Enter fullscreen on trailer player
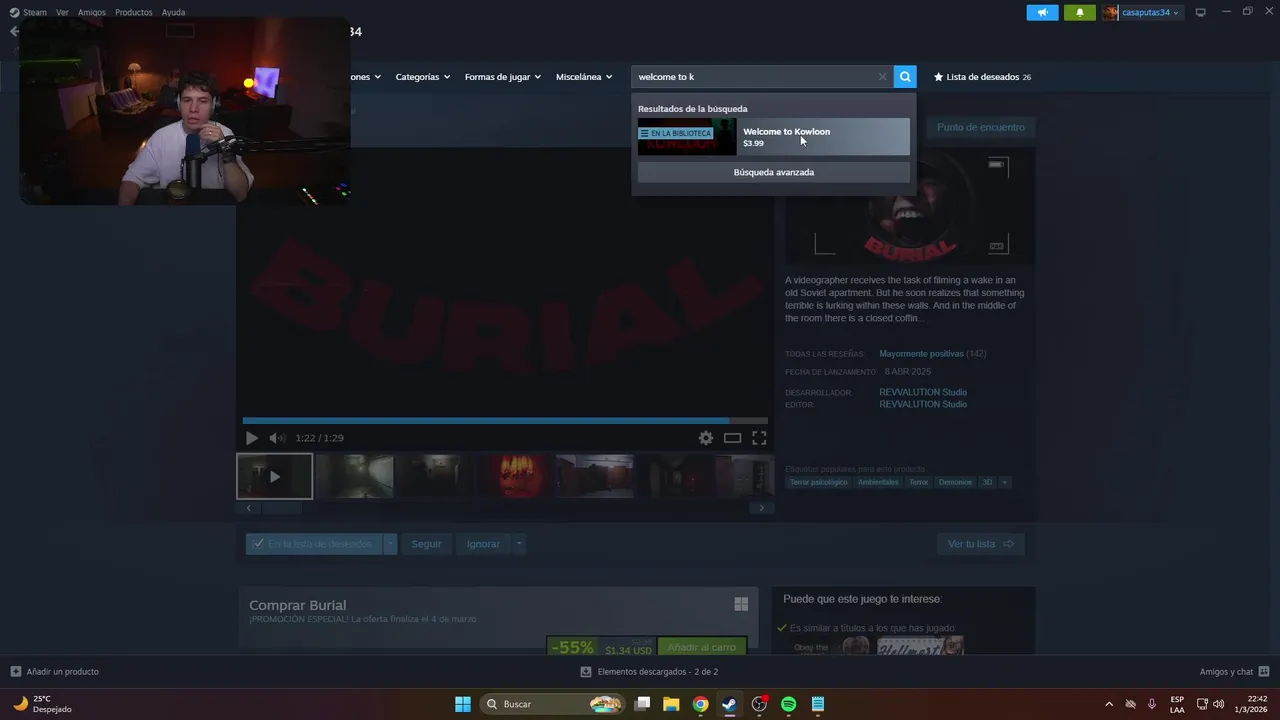 (x=759, y=438)
